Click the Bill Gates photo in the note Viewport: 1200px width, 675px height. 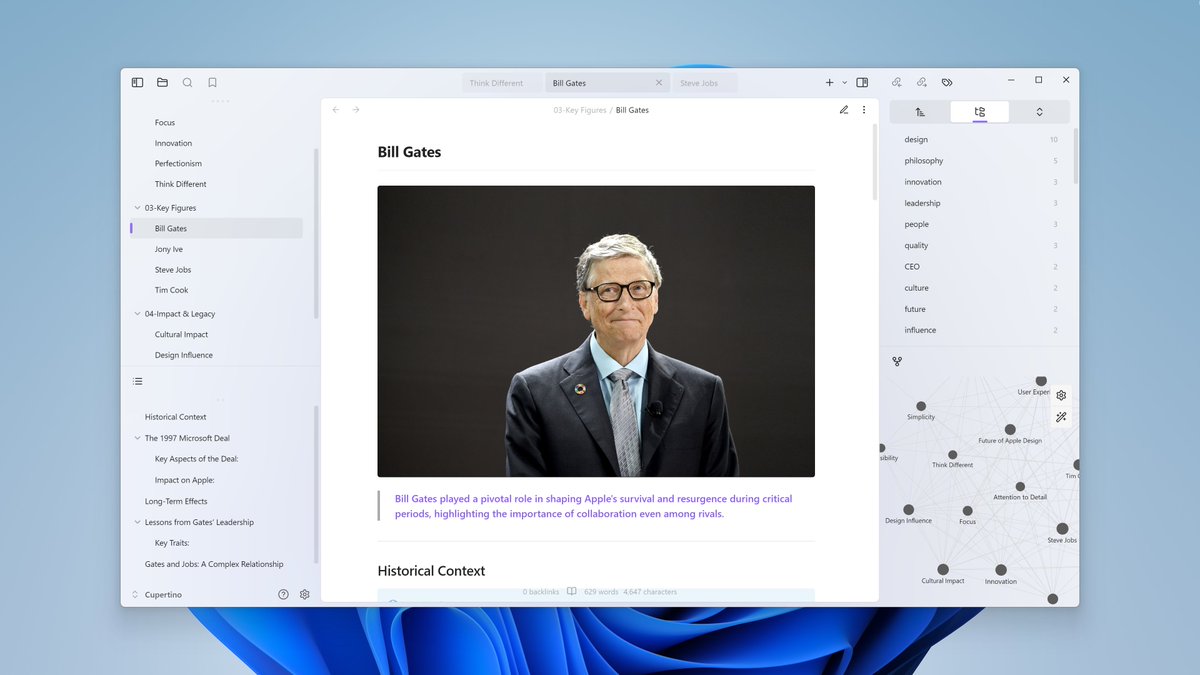click(x=596, y=331)
